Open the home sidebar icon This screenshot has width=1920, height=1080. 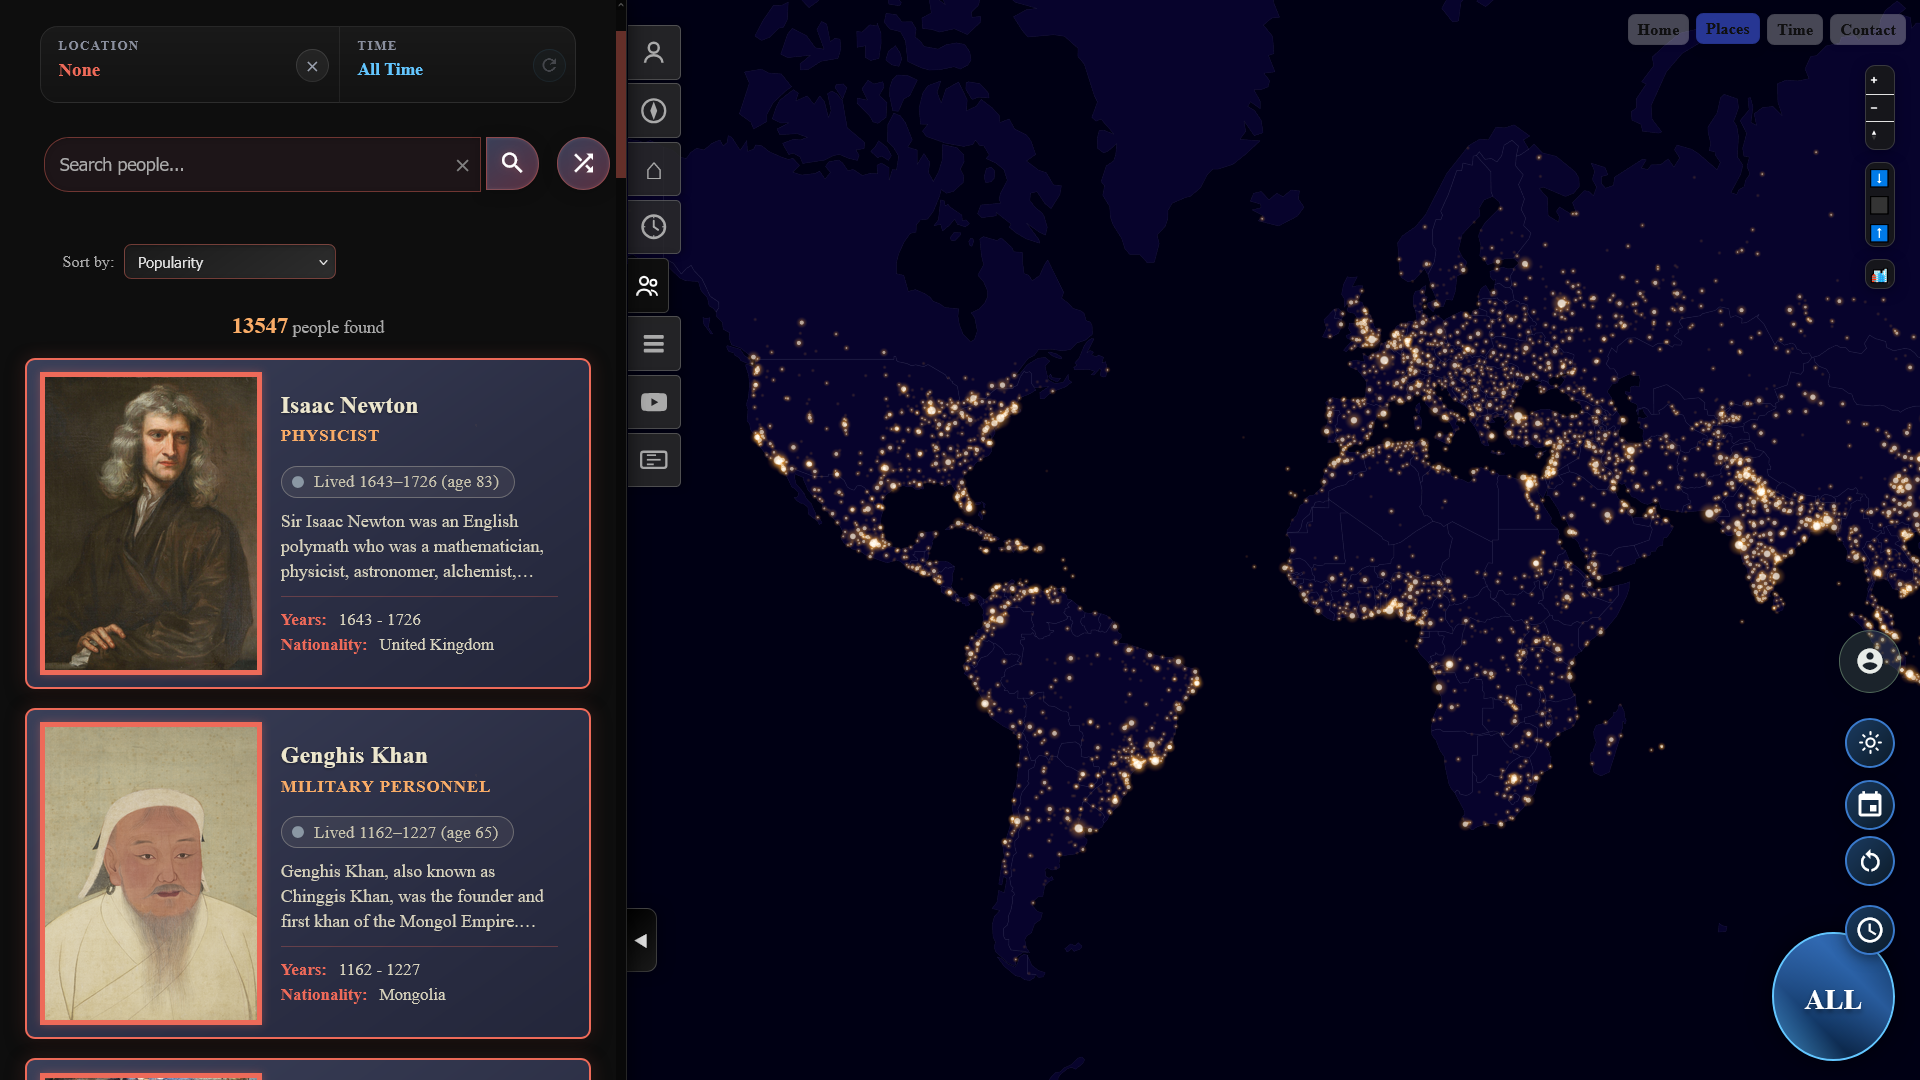(654, 169)
